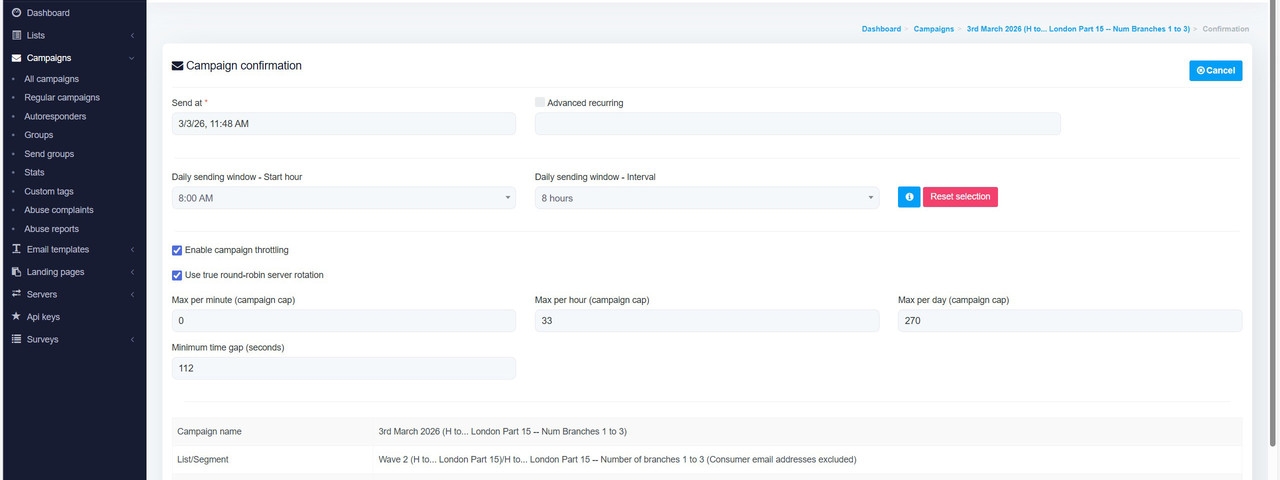The width and height of the screenshot is (1280, 480).
Task: Click the Max per day field
Action: click(1070, 320)
